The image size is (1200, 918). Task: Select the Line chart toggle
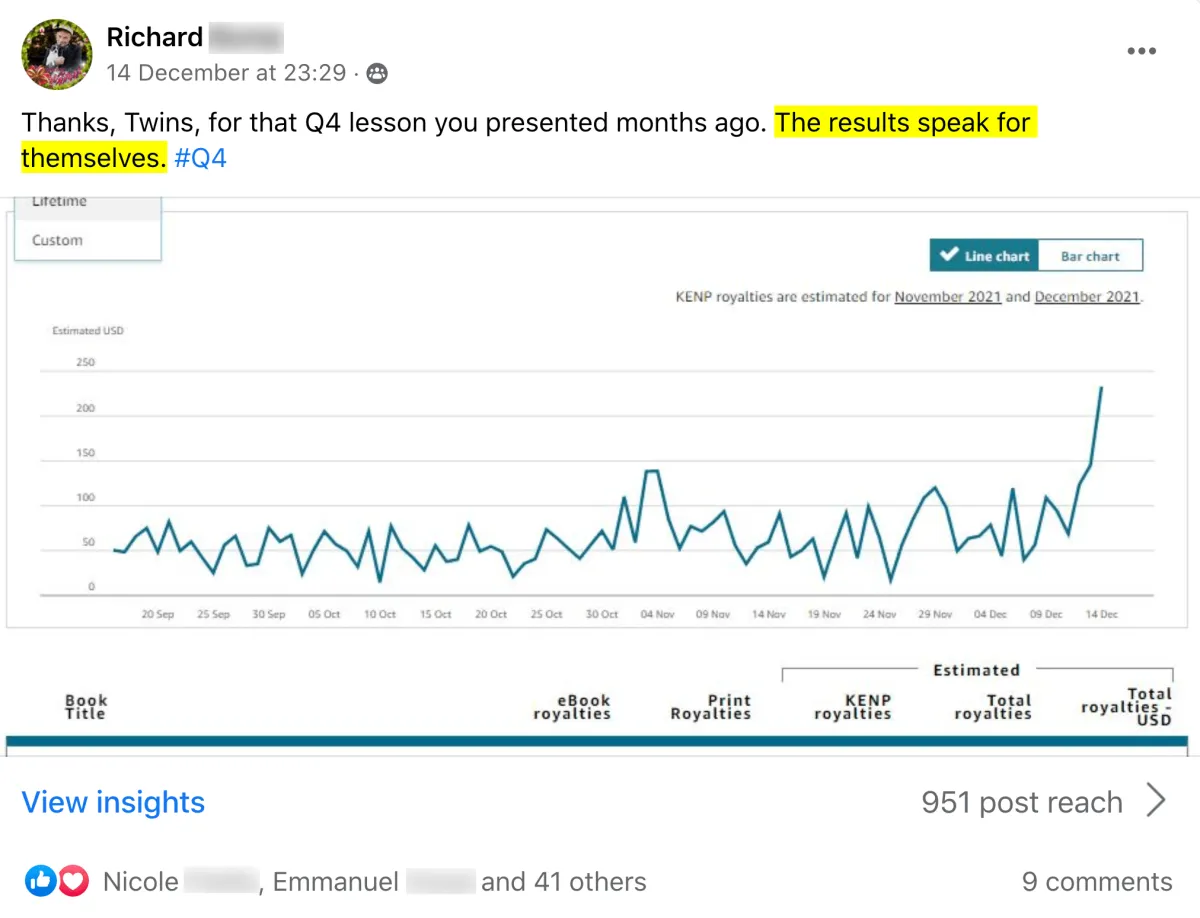[985, 256]
